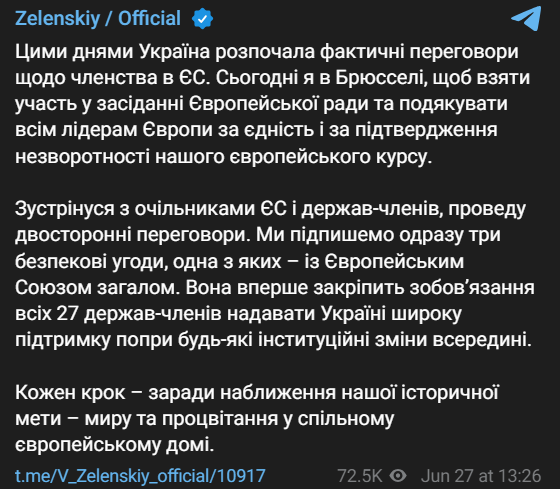Click the blue verified checkmark badge
The height and width of the screenshot is (489, 560).
click(202, 19)
